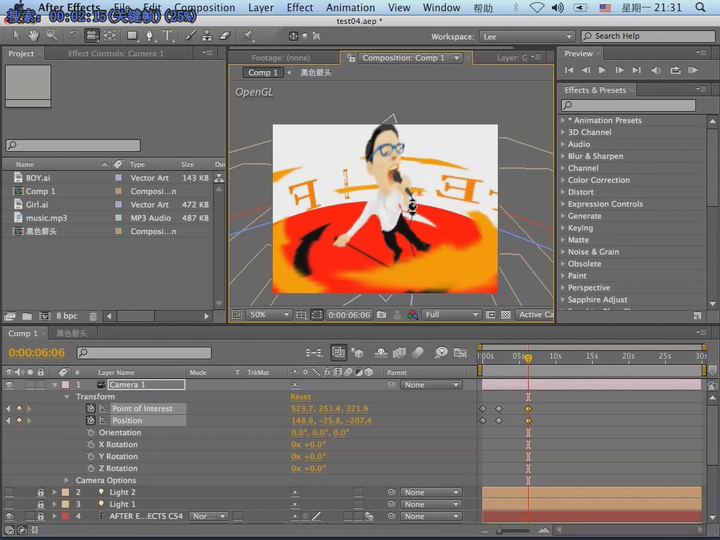Screen dimensions: 720x540
Task: Toggle transparency grid in viewer
Action: [506, 315]
